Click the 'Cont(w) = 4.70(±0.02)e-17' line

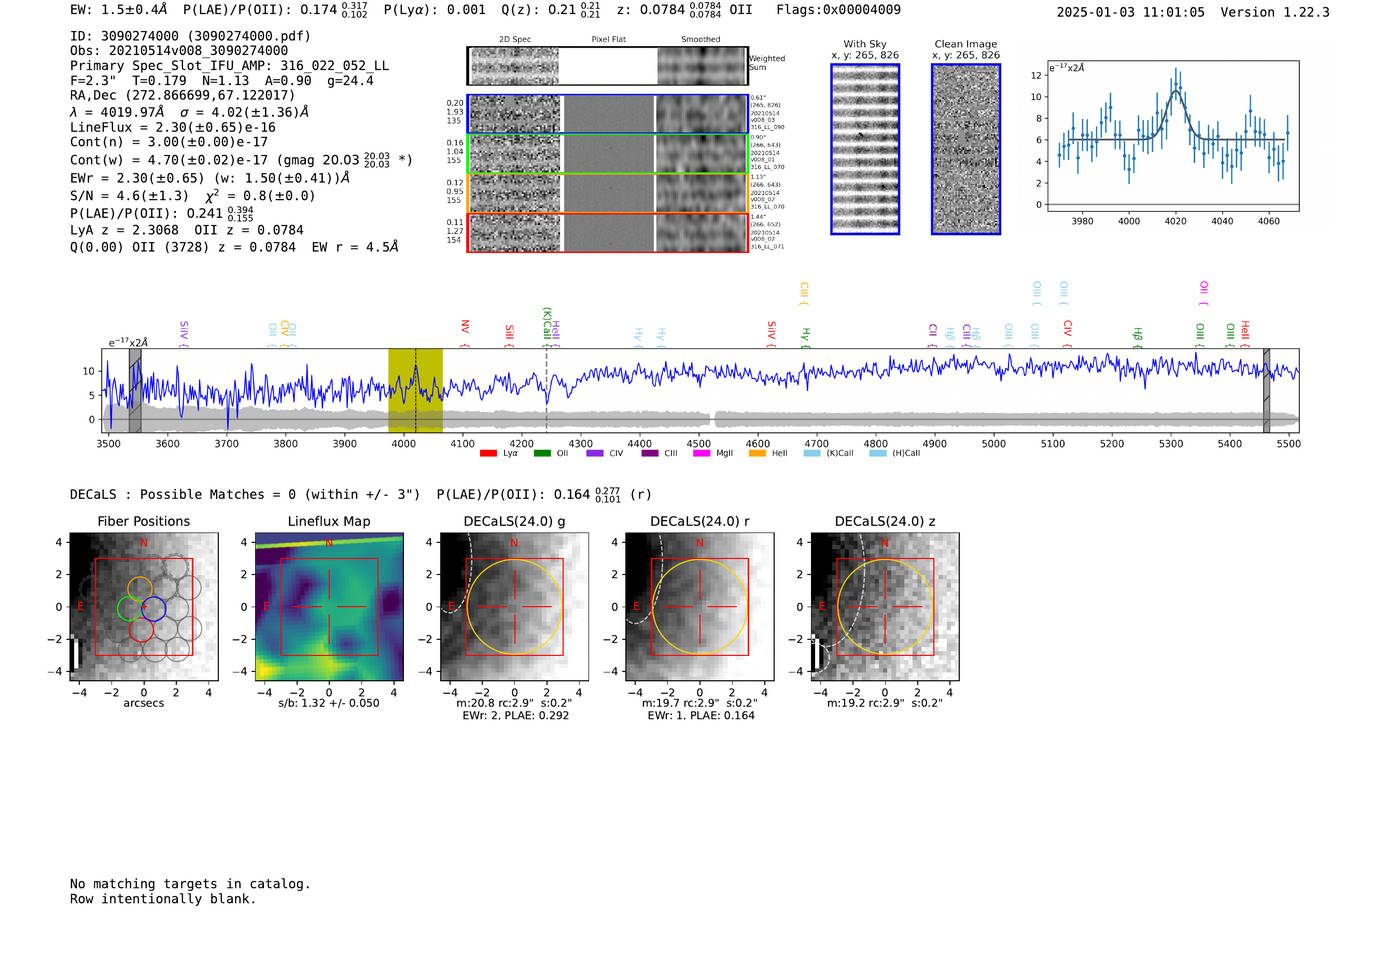pyautogui.click(x=241, y=160)
